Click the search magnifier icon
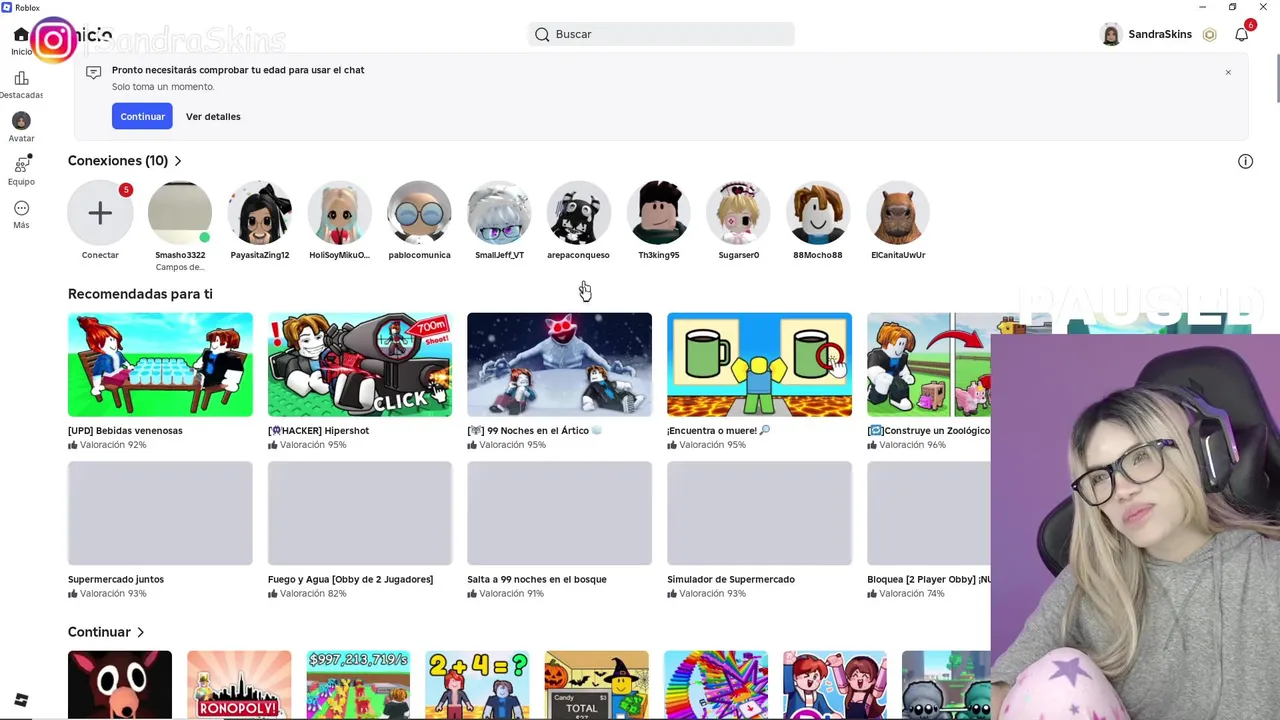The image size is (1280, 720). [x=542, y=34]
